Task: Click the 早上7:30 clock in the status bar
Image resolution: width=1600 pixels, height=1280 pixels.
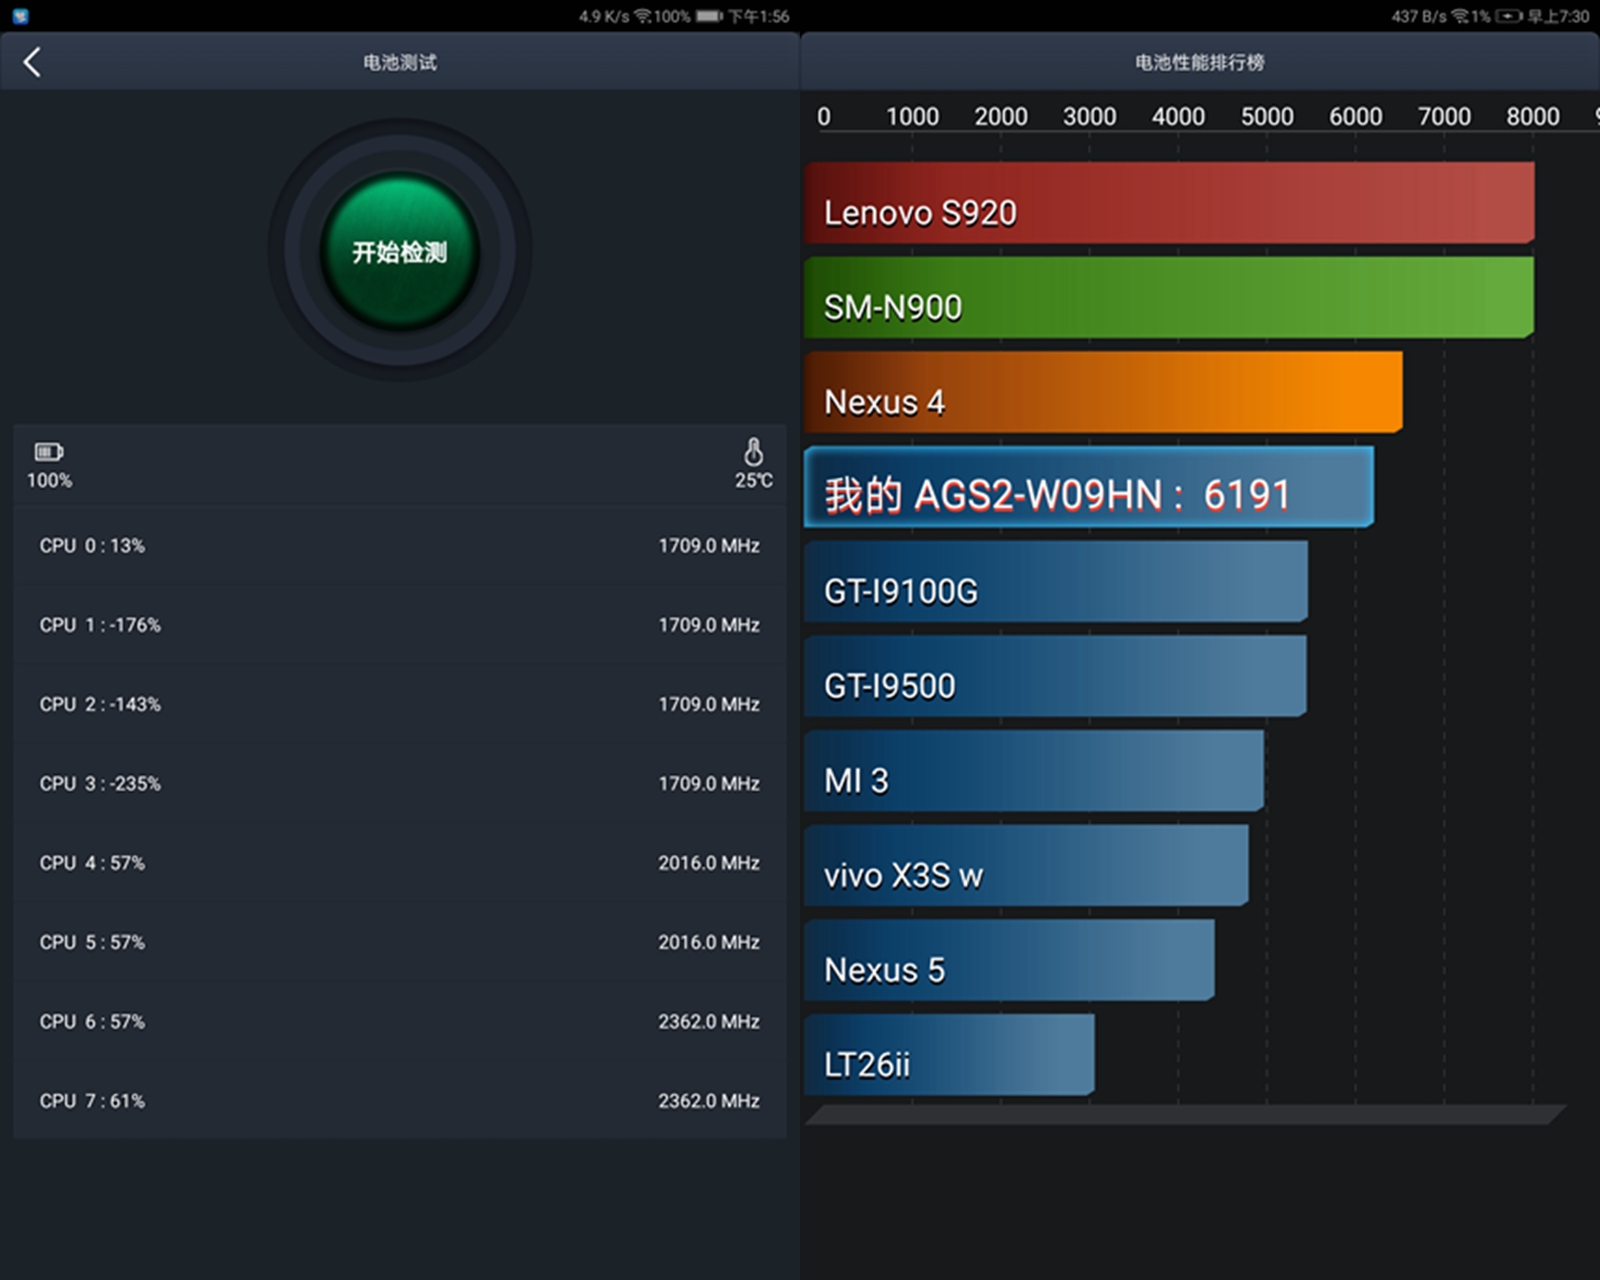Action: pyautogui.click(x=1558, y=16)
